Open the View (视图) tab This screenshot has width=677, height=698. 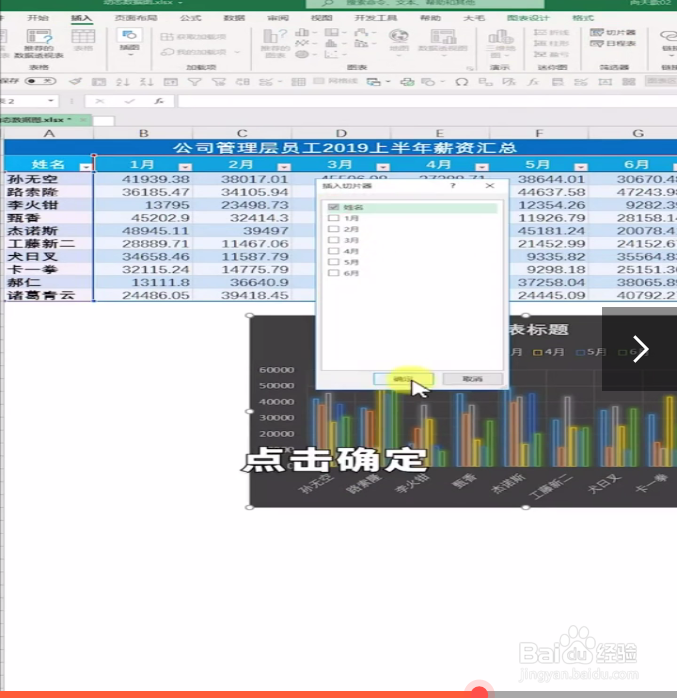click(x=321, y=18)
